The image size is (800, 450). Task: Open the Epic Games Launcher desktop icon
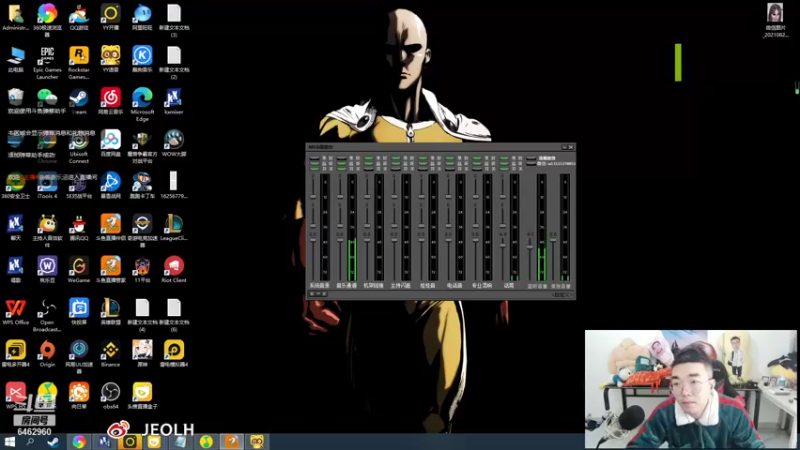pos(47,63)
